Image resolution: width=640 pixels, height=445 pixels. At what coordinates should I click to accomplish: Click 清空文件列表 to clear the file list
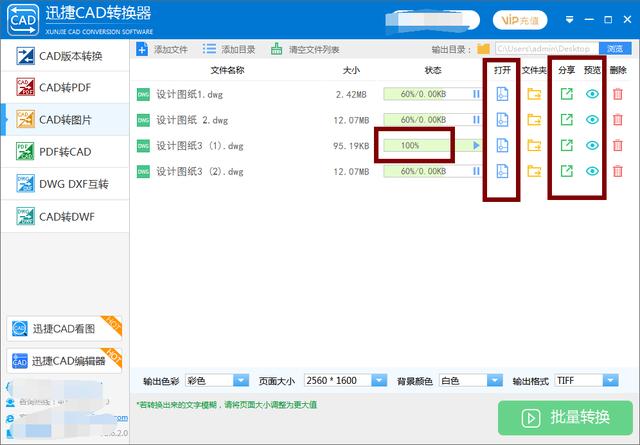(x=305, y=49)
